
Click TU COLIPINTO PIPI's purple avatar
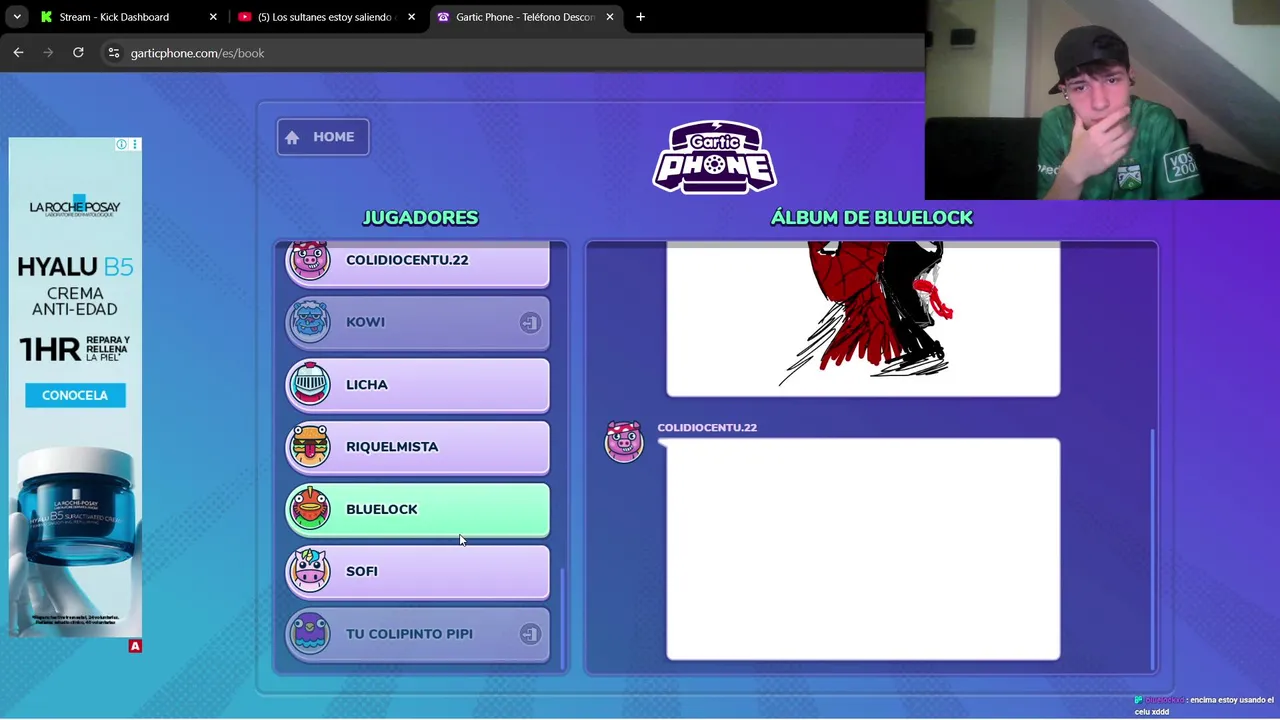(x=309, y=633)
